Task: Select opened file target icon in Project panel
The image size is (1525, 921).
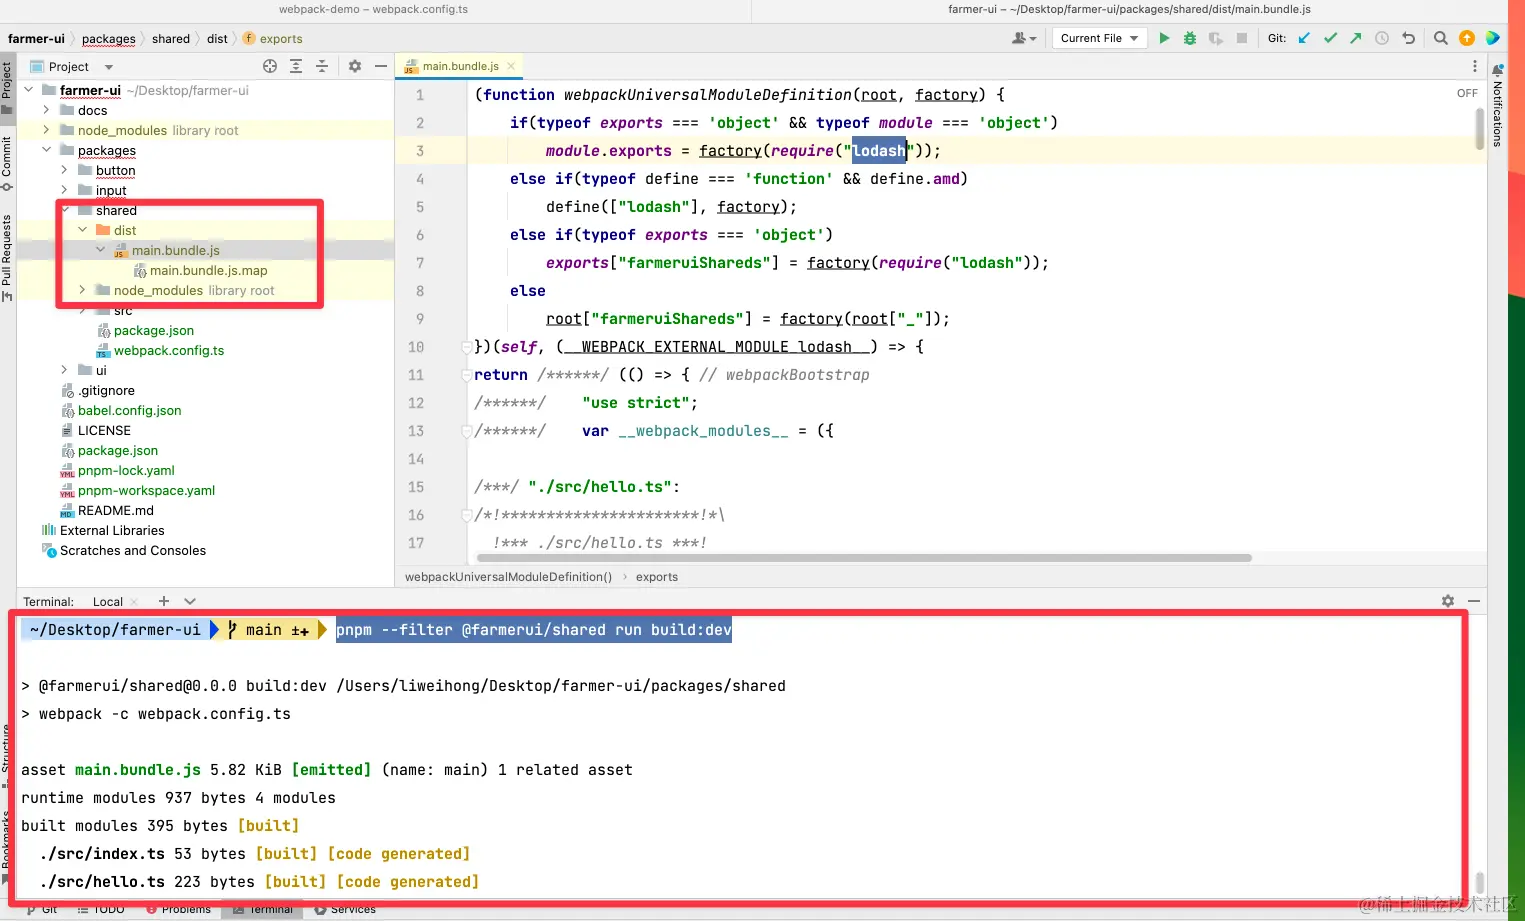Action: [x=270, y=66]
